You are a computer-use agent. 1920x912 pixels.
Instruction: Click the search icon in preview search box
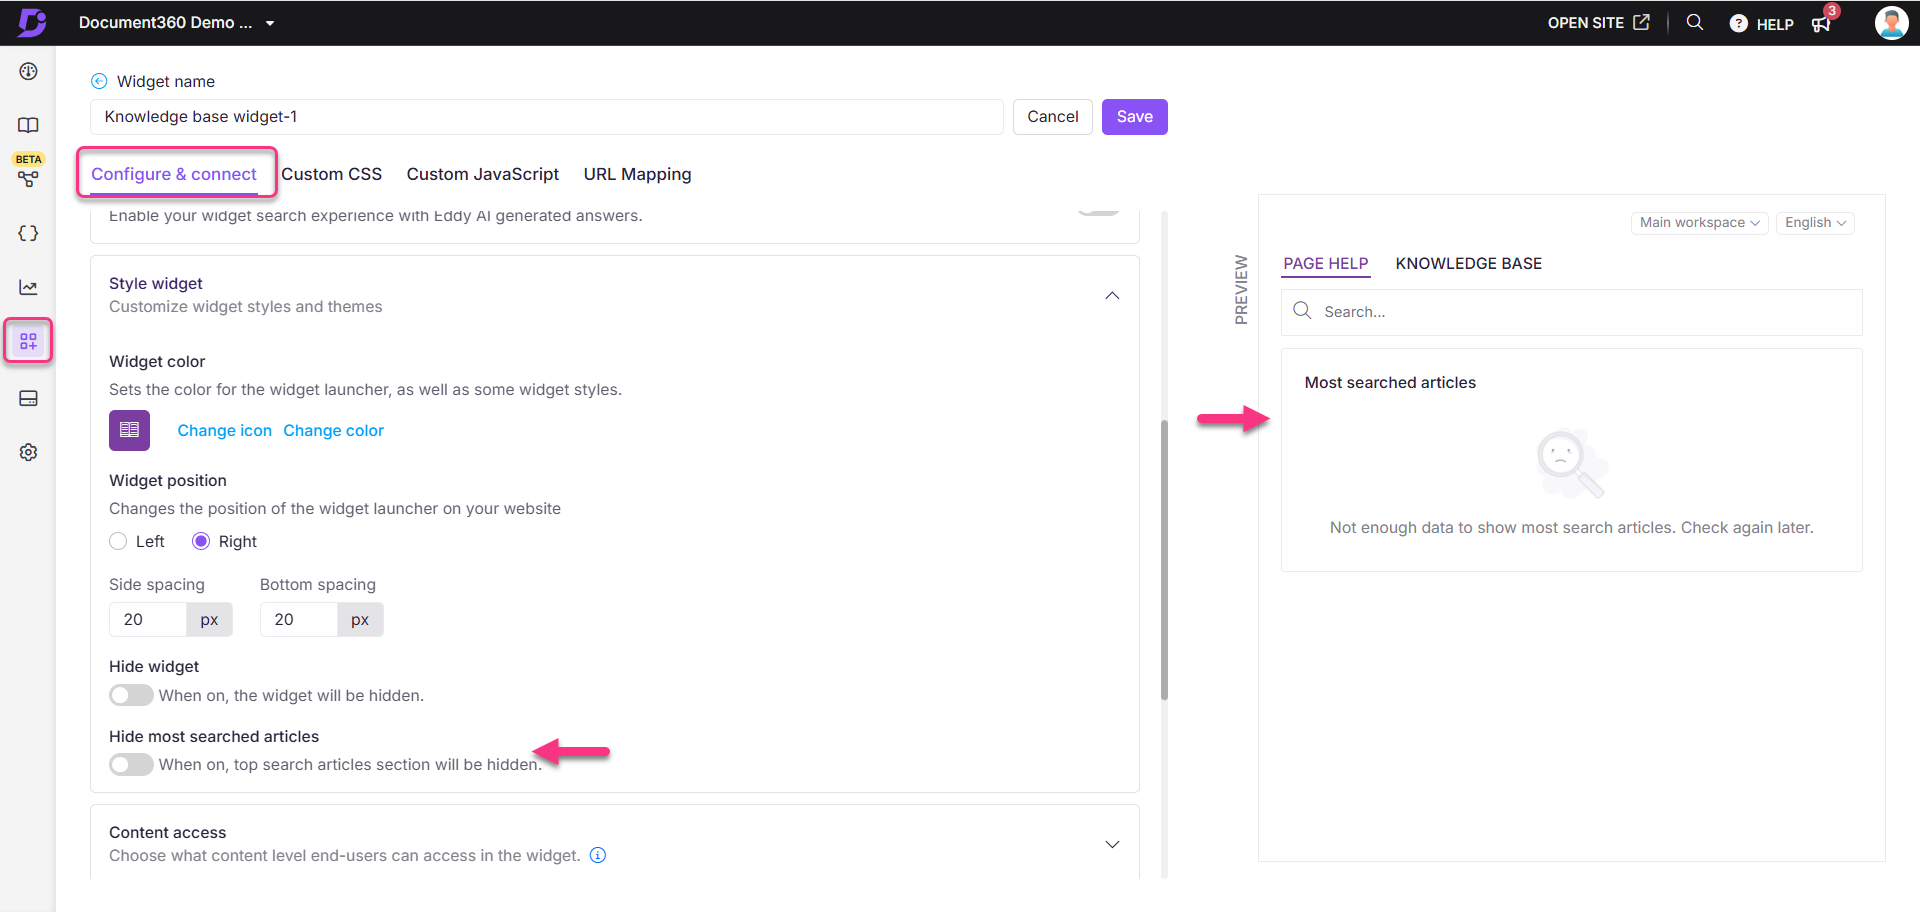point(1302,311)
